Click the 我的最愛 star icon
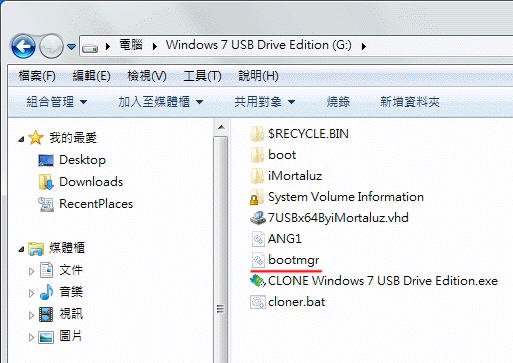 click(x=35, y=137)
